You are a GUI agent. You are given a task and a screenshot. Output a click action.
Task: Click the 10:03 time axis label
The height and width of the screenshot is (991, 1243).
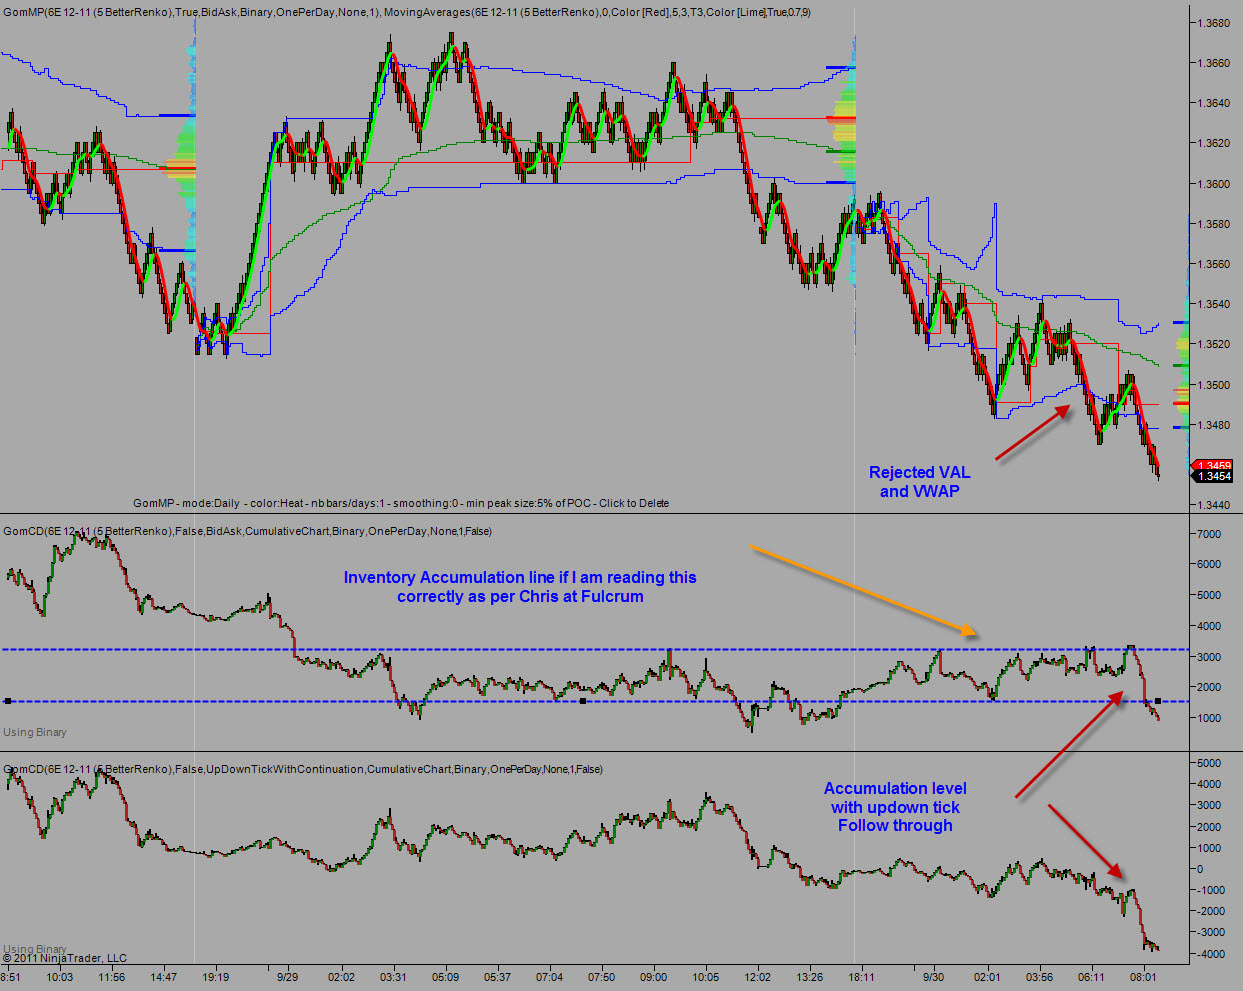pos(59,977)
